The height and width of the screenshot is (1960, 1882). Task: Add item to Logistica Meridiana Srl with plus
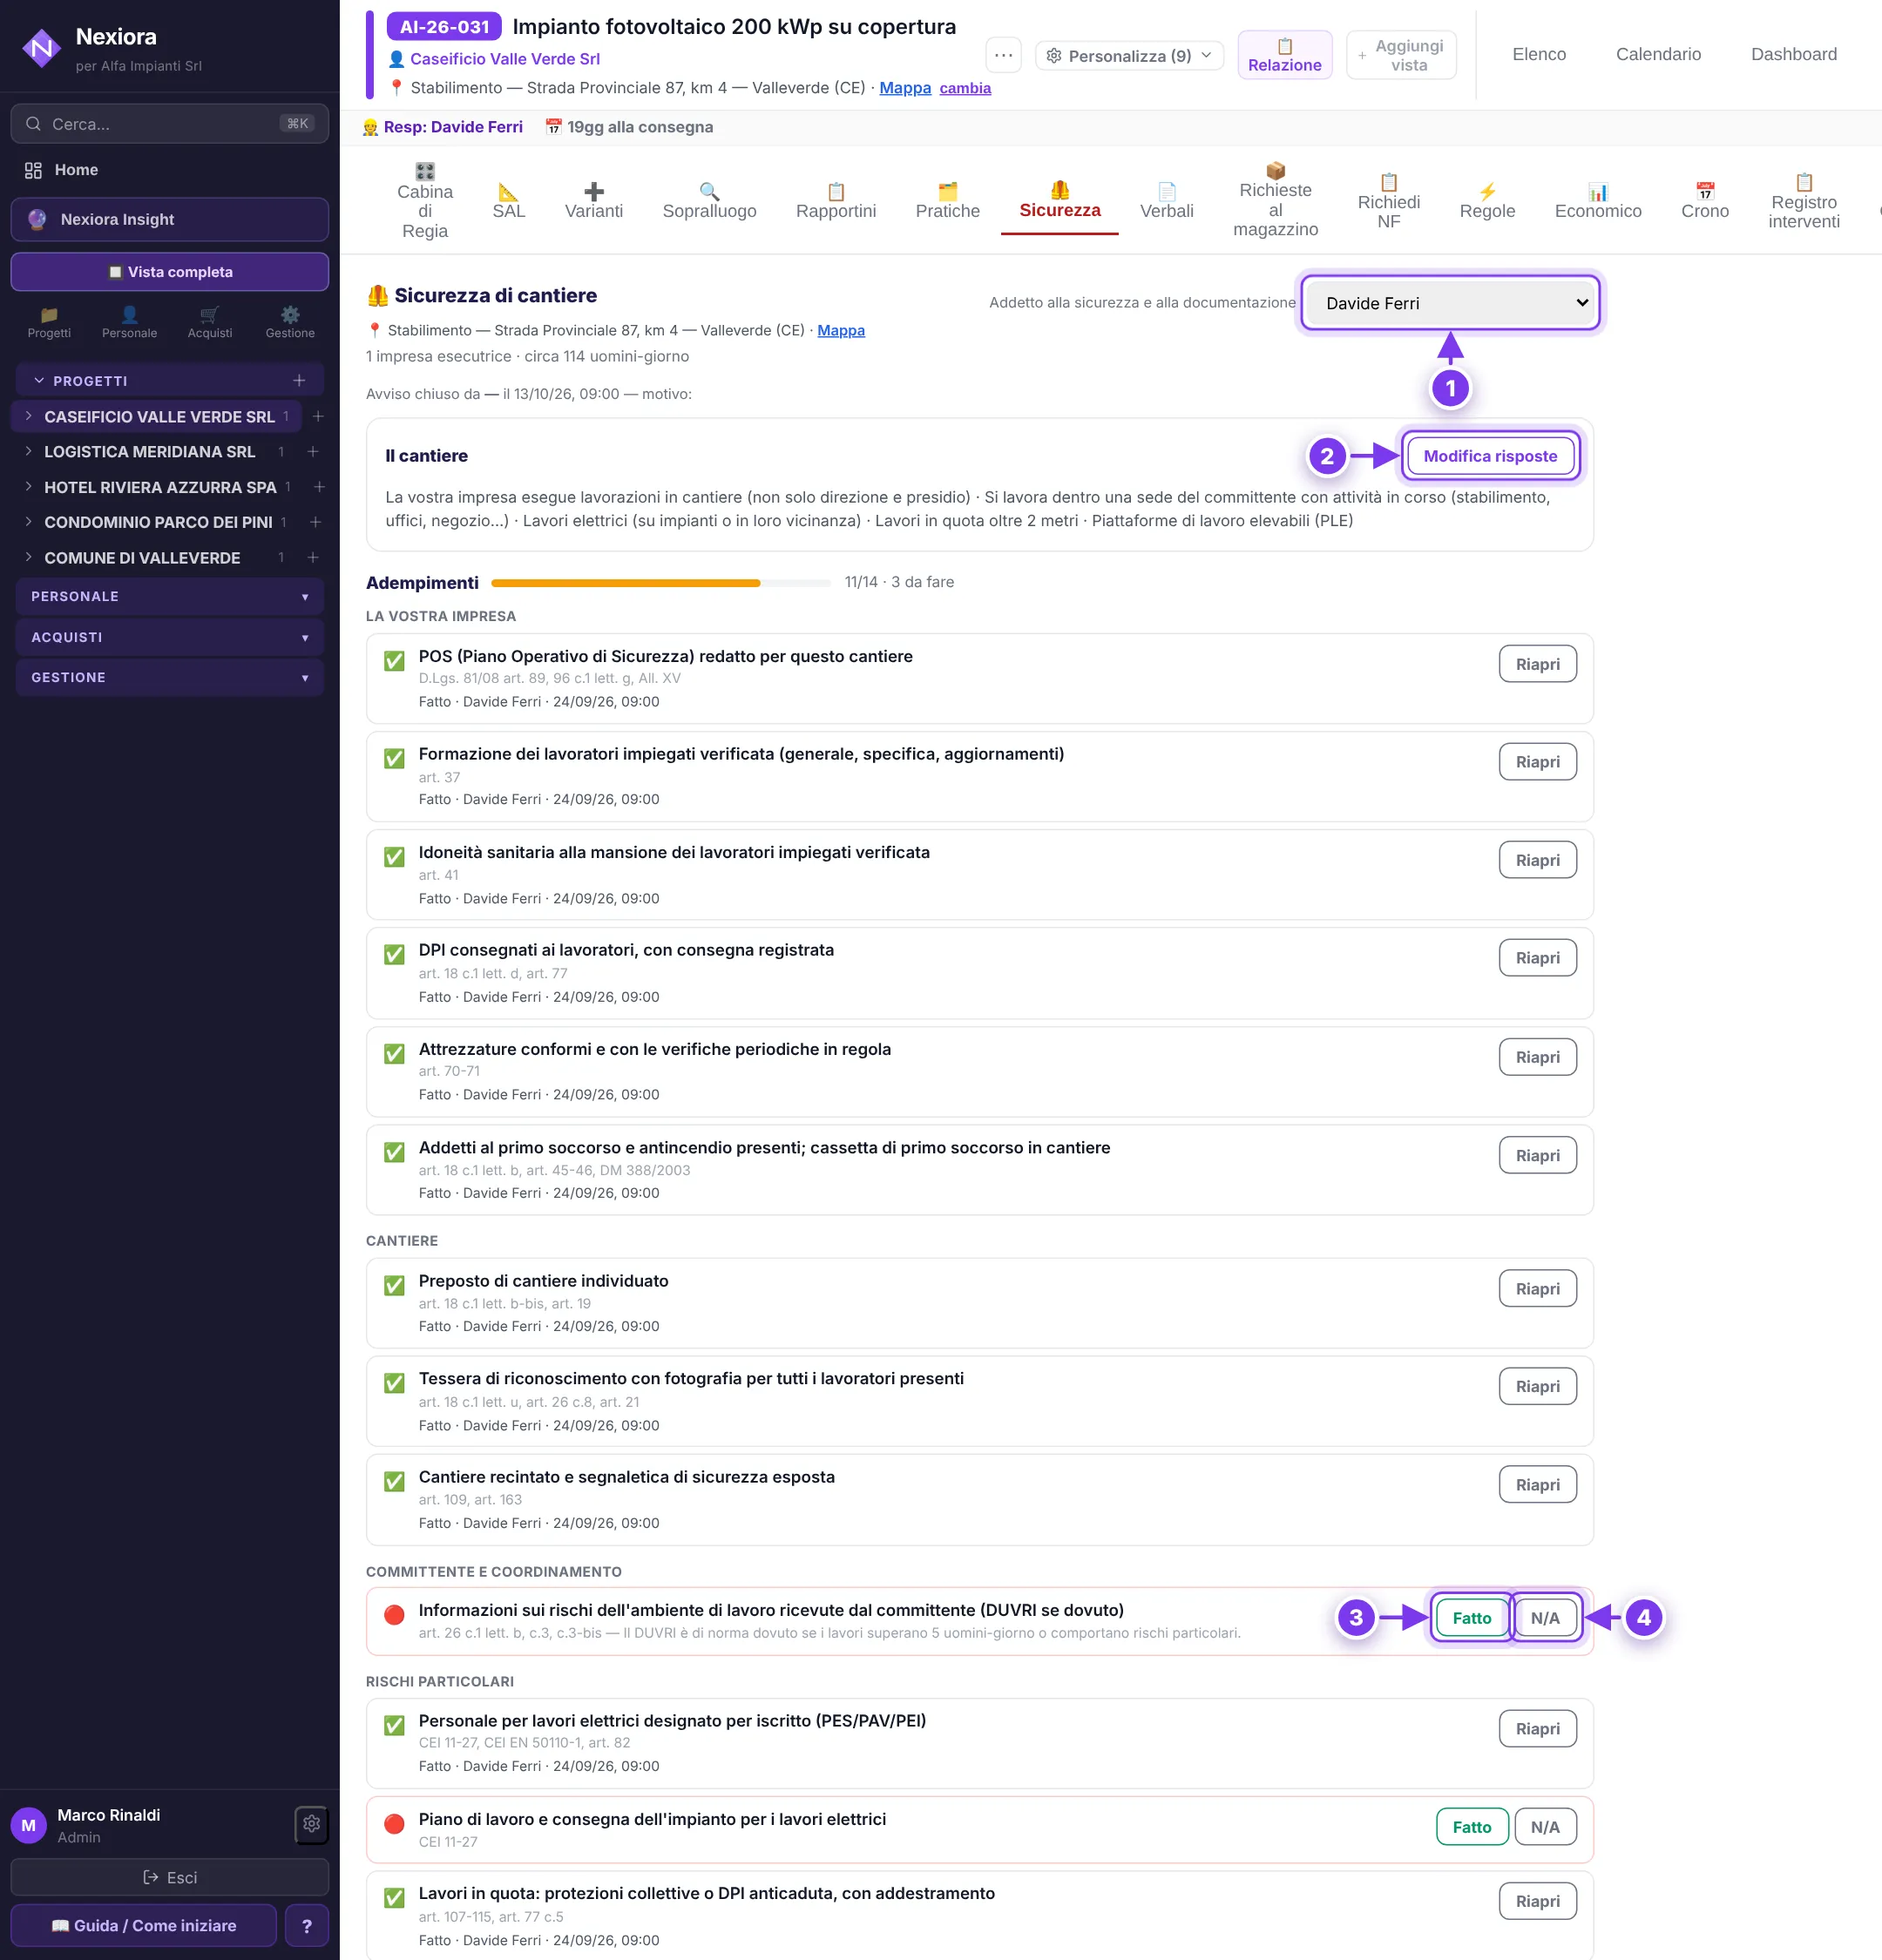[x=313, y=452]
